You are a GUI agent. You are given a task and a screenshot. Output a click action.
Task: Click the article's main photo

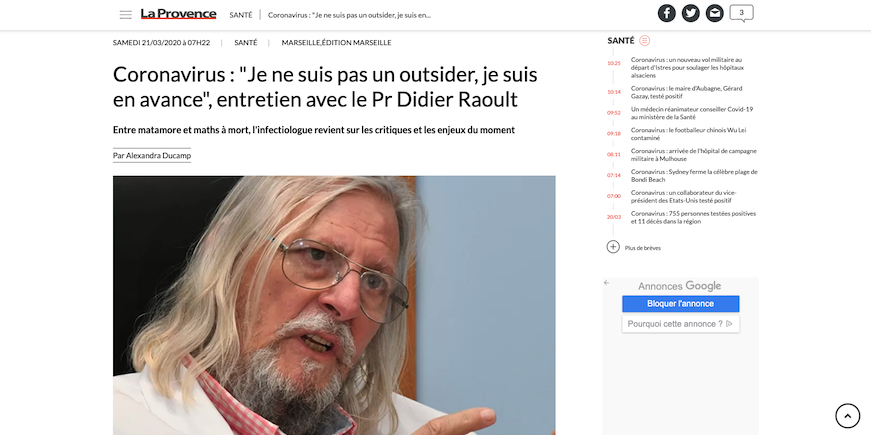[x=334, y=306]
